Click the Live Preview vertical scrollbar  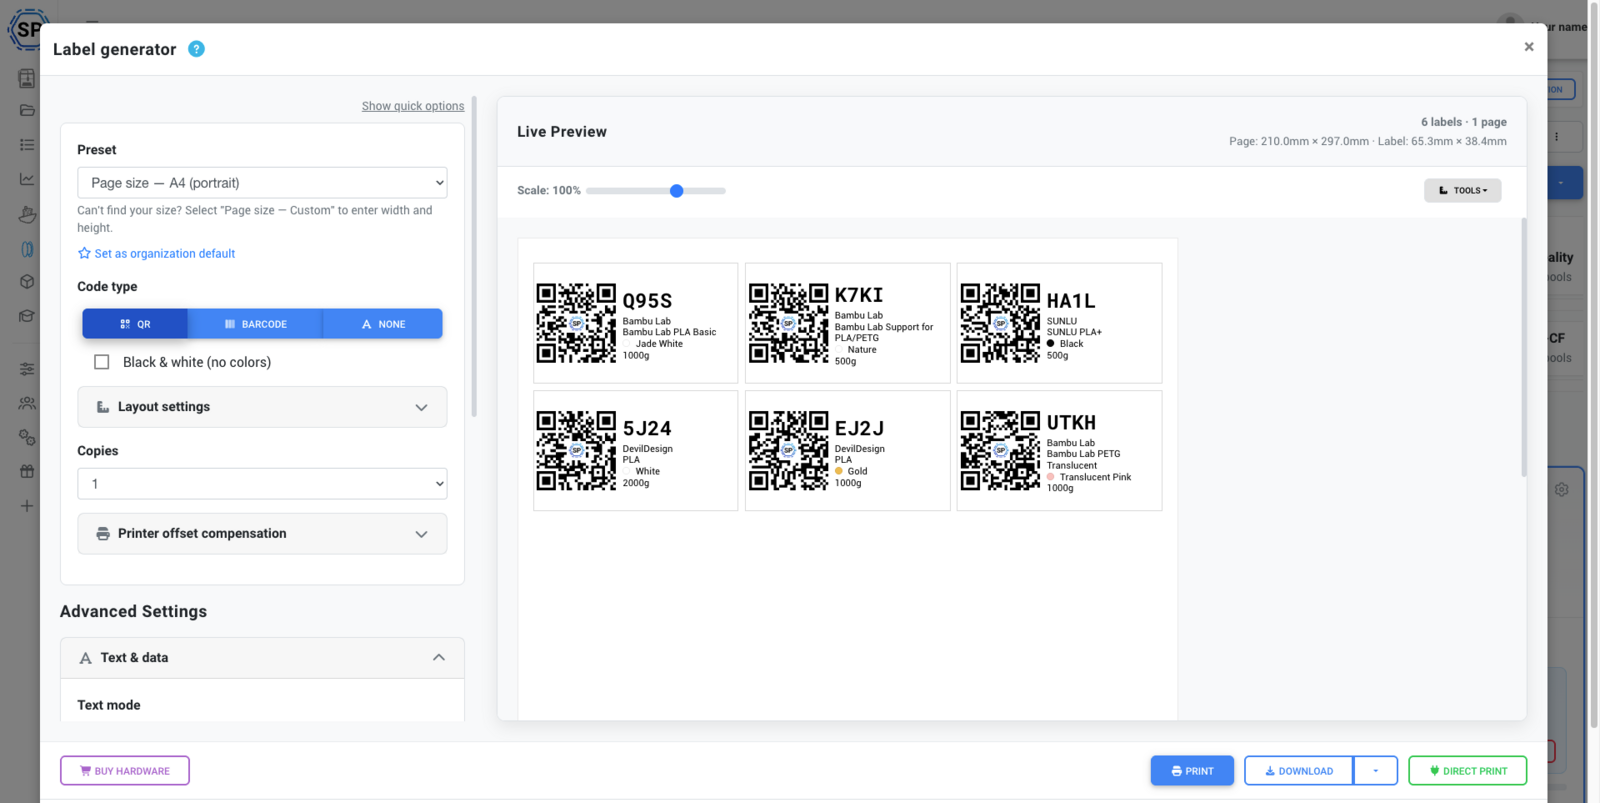click(1524, 347)
